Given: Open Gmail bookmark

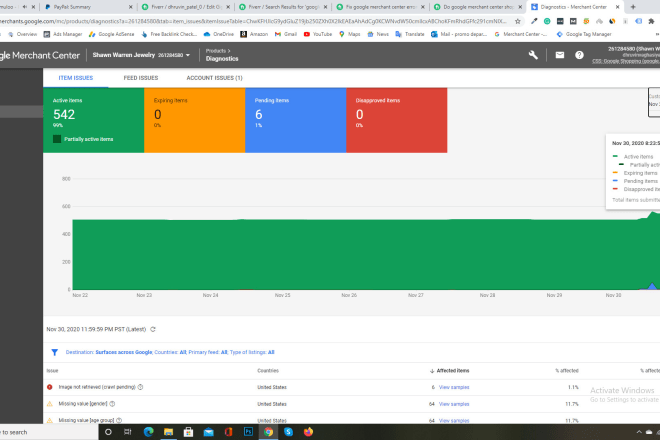Looking at the screenshot, I should [286, 34].
